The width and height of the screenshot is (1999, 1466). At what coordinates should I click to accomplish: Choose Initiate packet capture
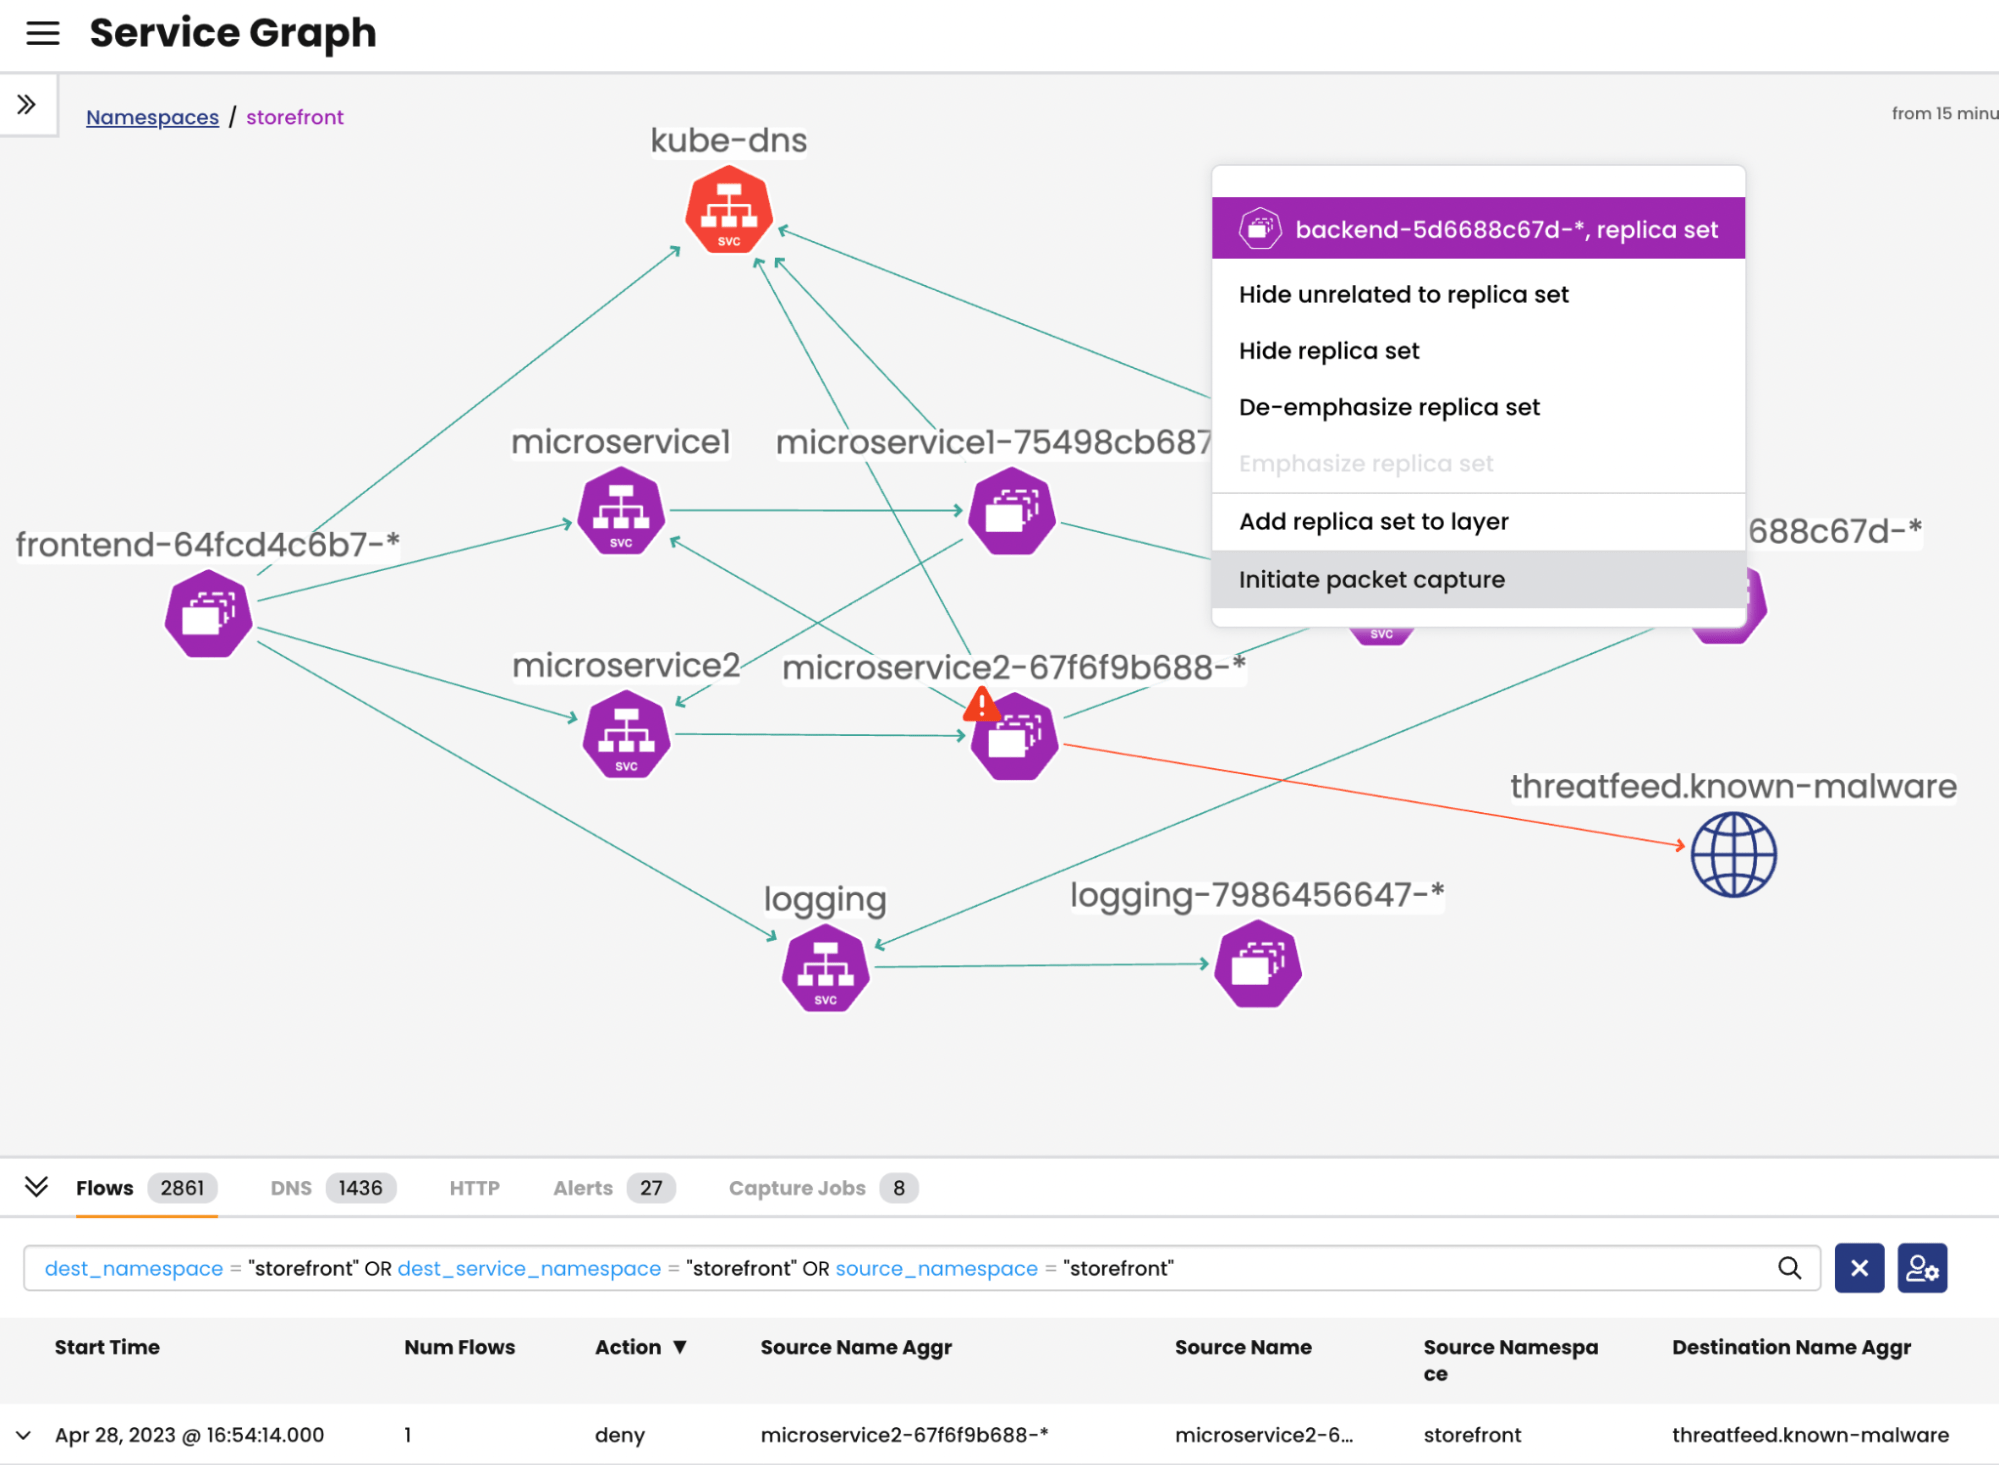tap(1477, 580)
